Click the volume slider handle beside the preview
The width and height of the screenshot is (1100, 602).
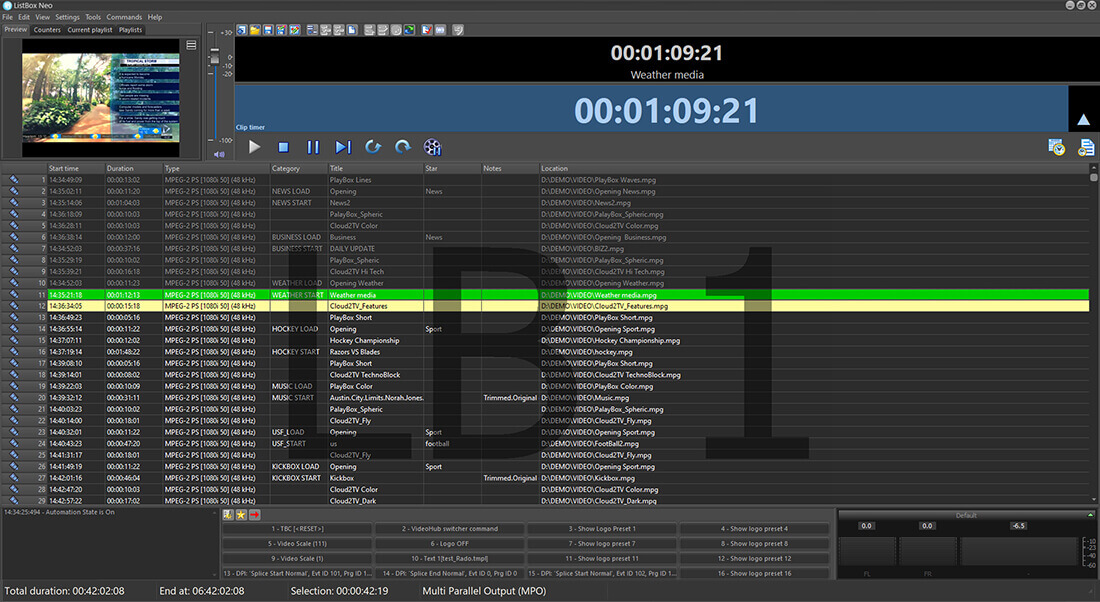tap(214, 58)
